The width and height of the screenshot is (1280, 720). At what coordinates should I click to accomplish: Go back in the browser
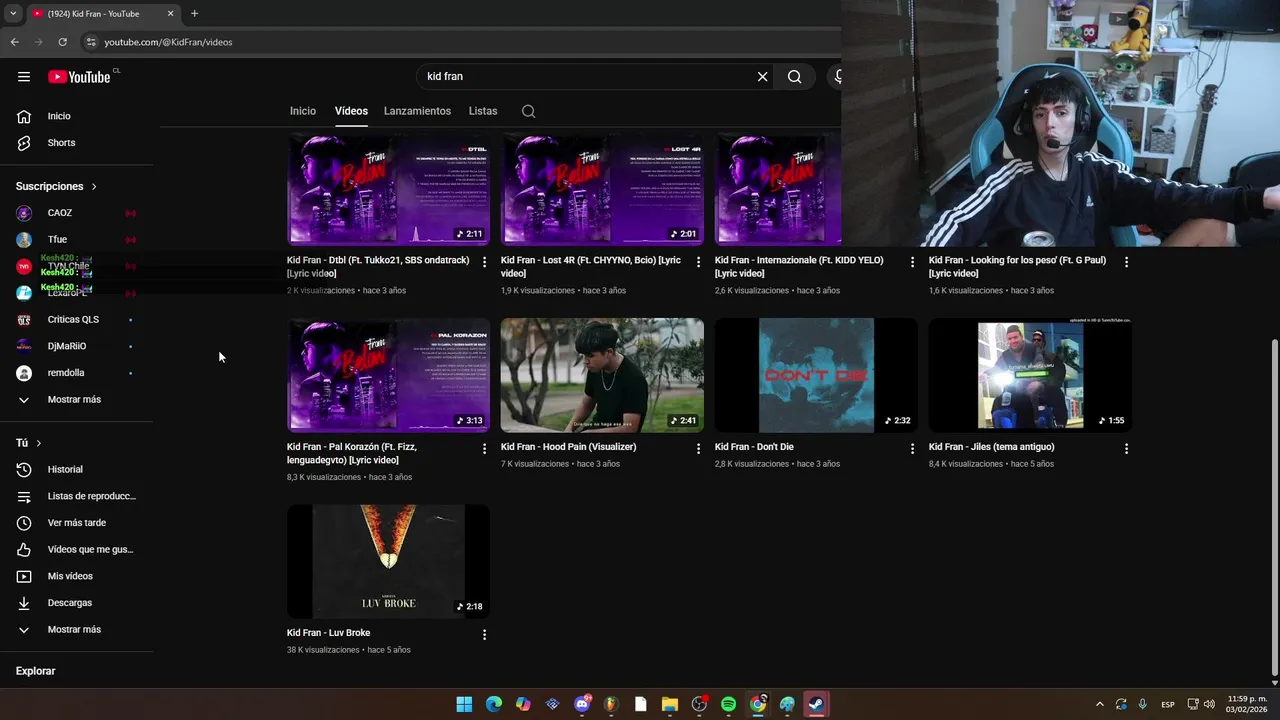tap(14, 42)
